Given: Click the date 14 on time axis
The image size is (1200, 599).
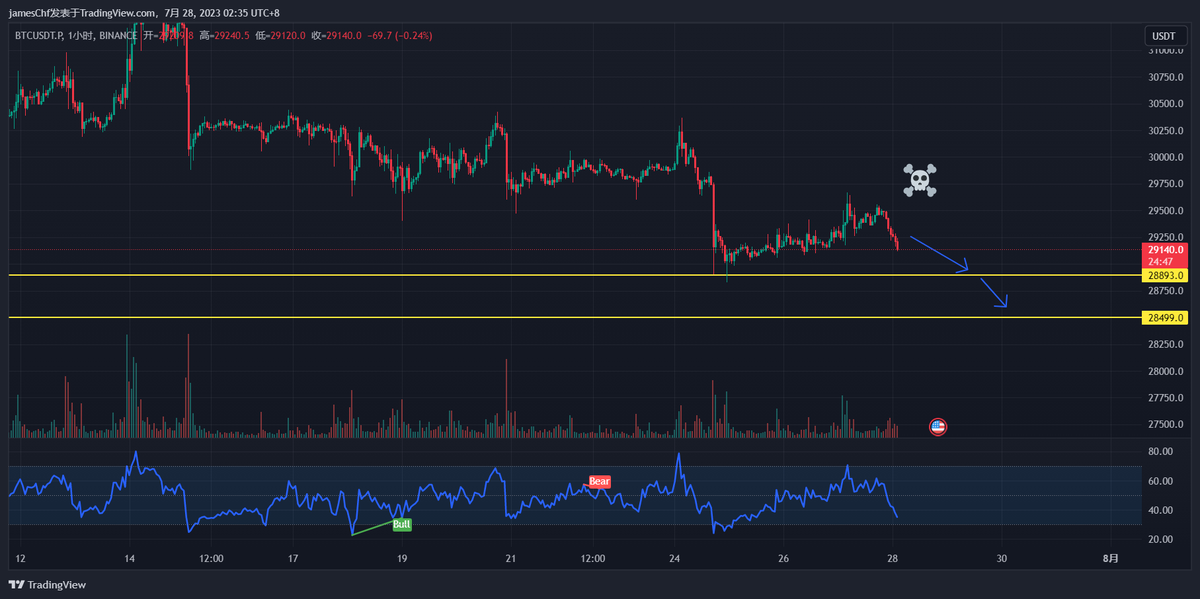Looking at the screenshot, I should coord(129,559).
